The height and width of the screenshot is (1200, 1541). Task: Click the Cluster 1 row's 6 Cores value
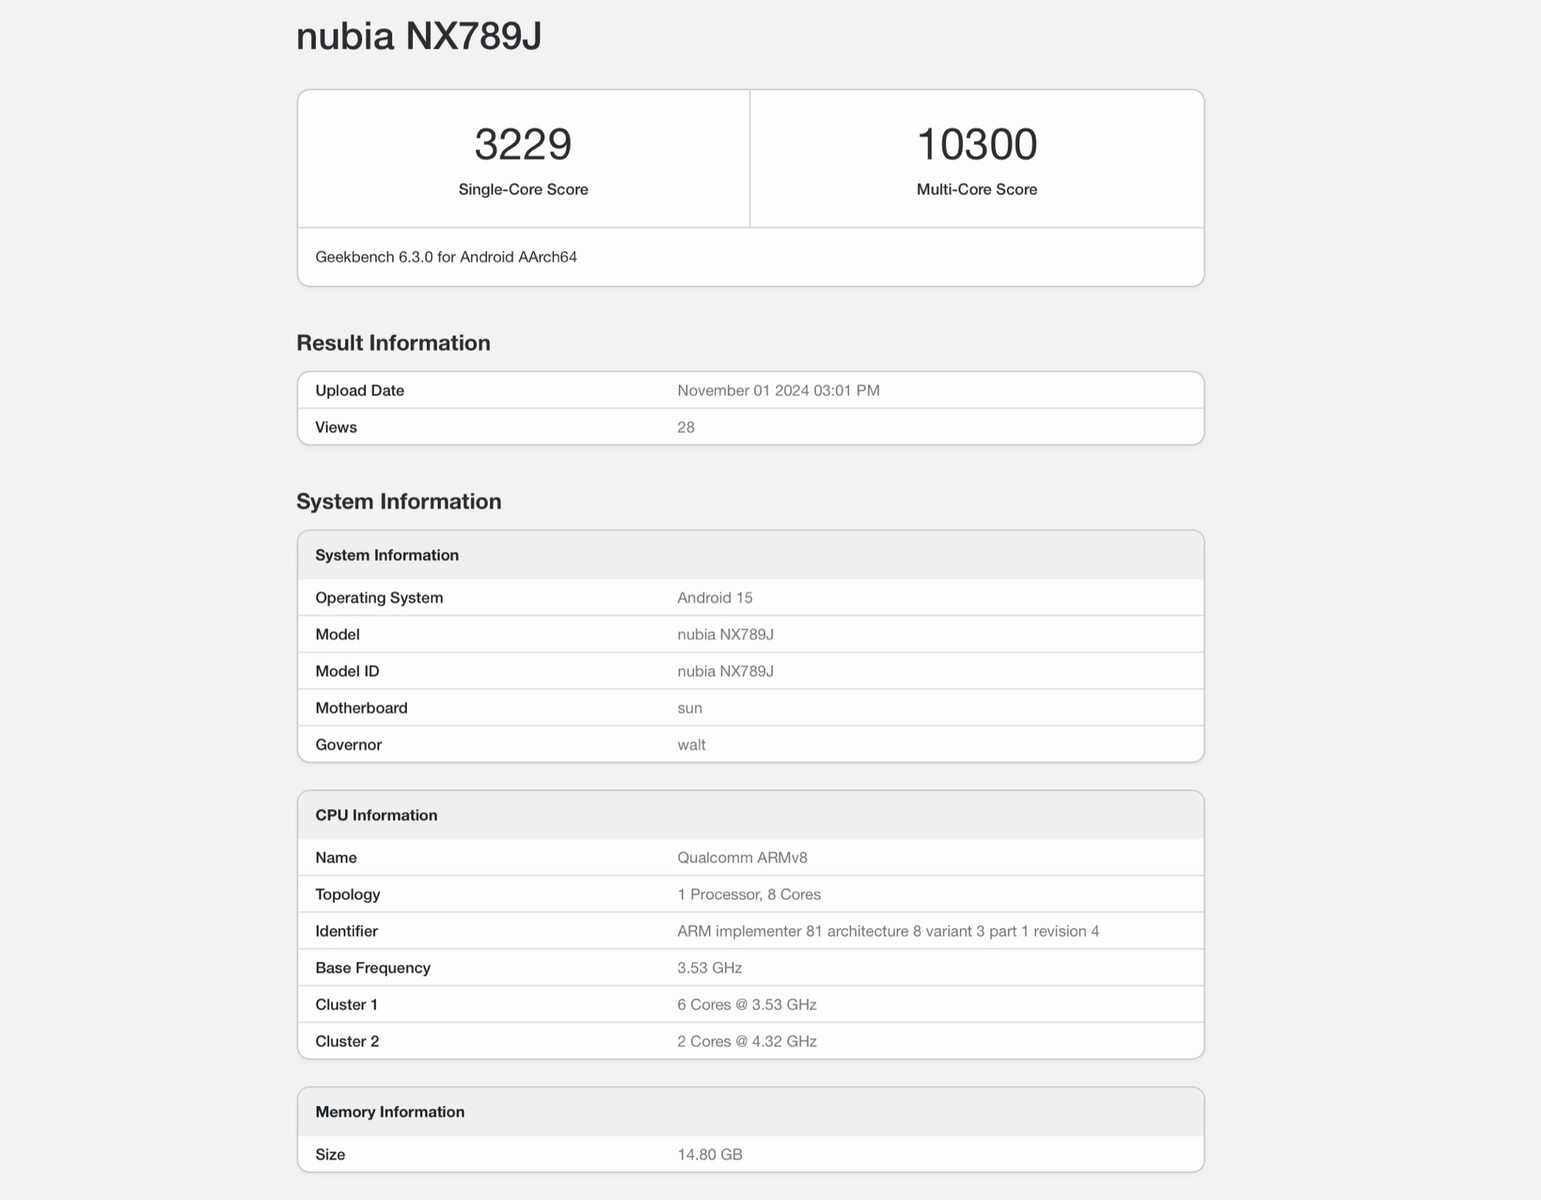click(747, 1005)
